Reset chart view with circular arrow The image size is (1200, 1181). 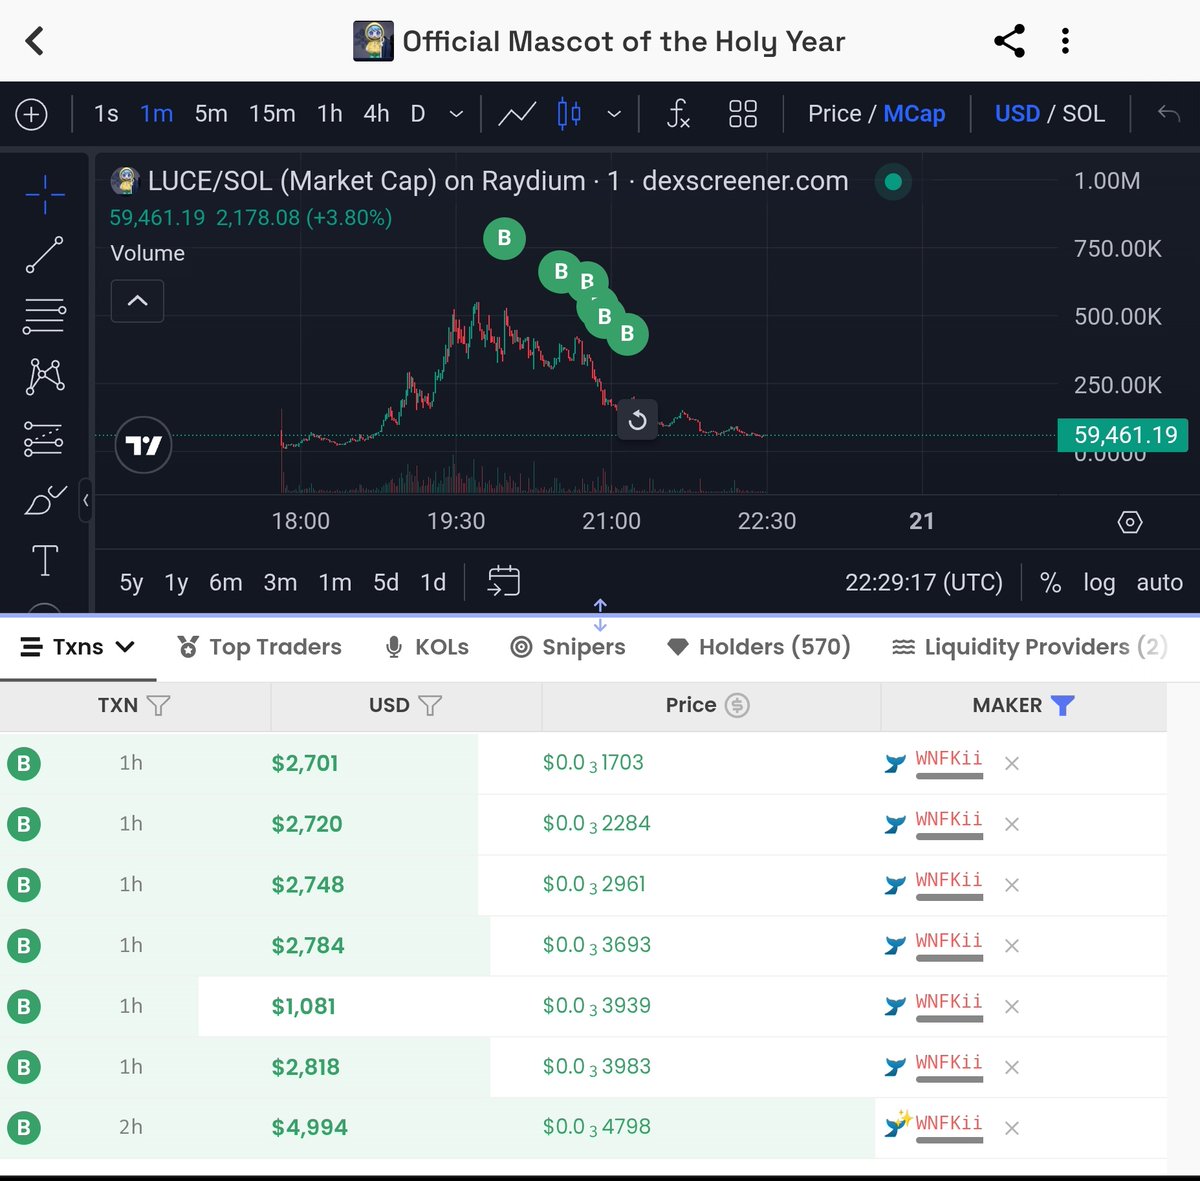click(x=637, y=420)
